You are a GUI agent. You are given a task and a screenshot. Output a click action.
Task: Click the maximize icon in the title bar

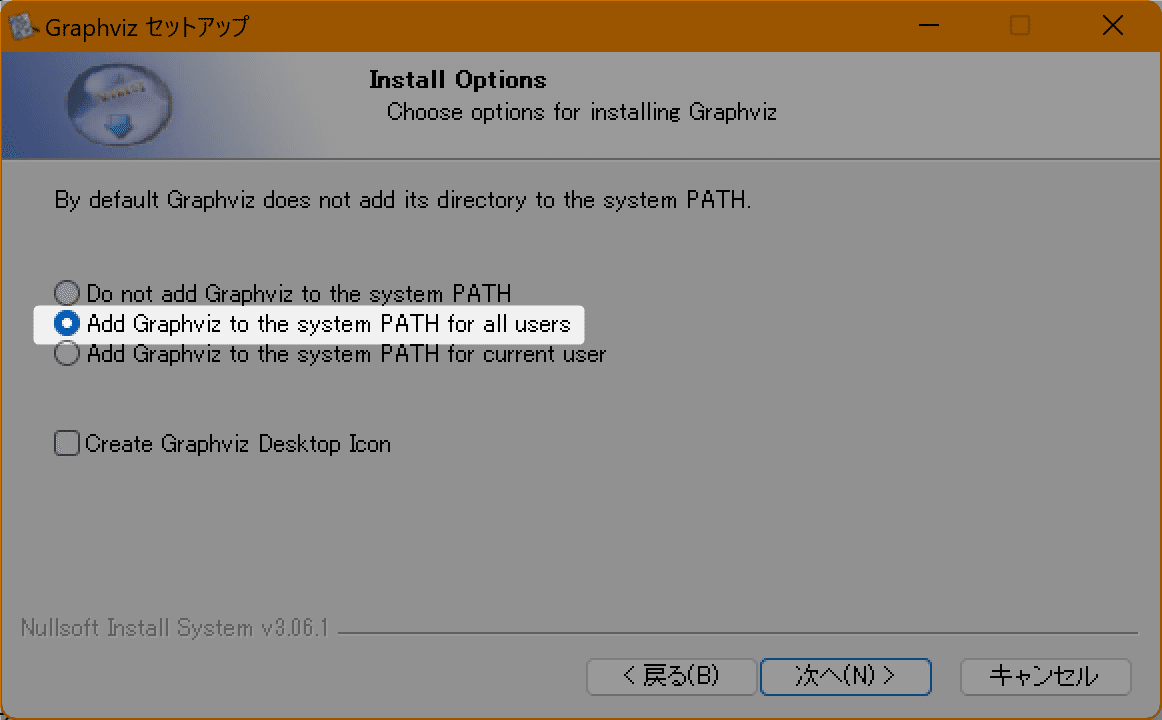tap(1020, 26)
